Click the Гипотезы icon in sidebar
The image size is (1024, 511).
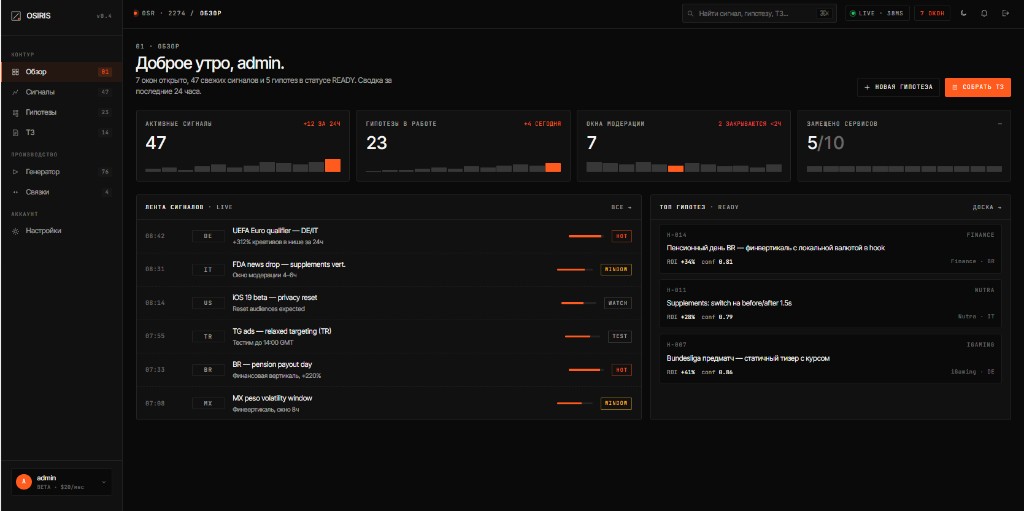(16, 112)
